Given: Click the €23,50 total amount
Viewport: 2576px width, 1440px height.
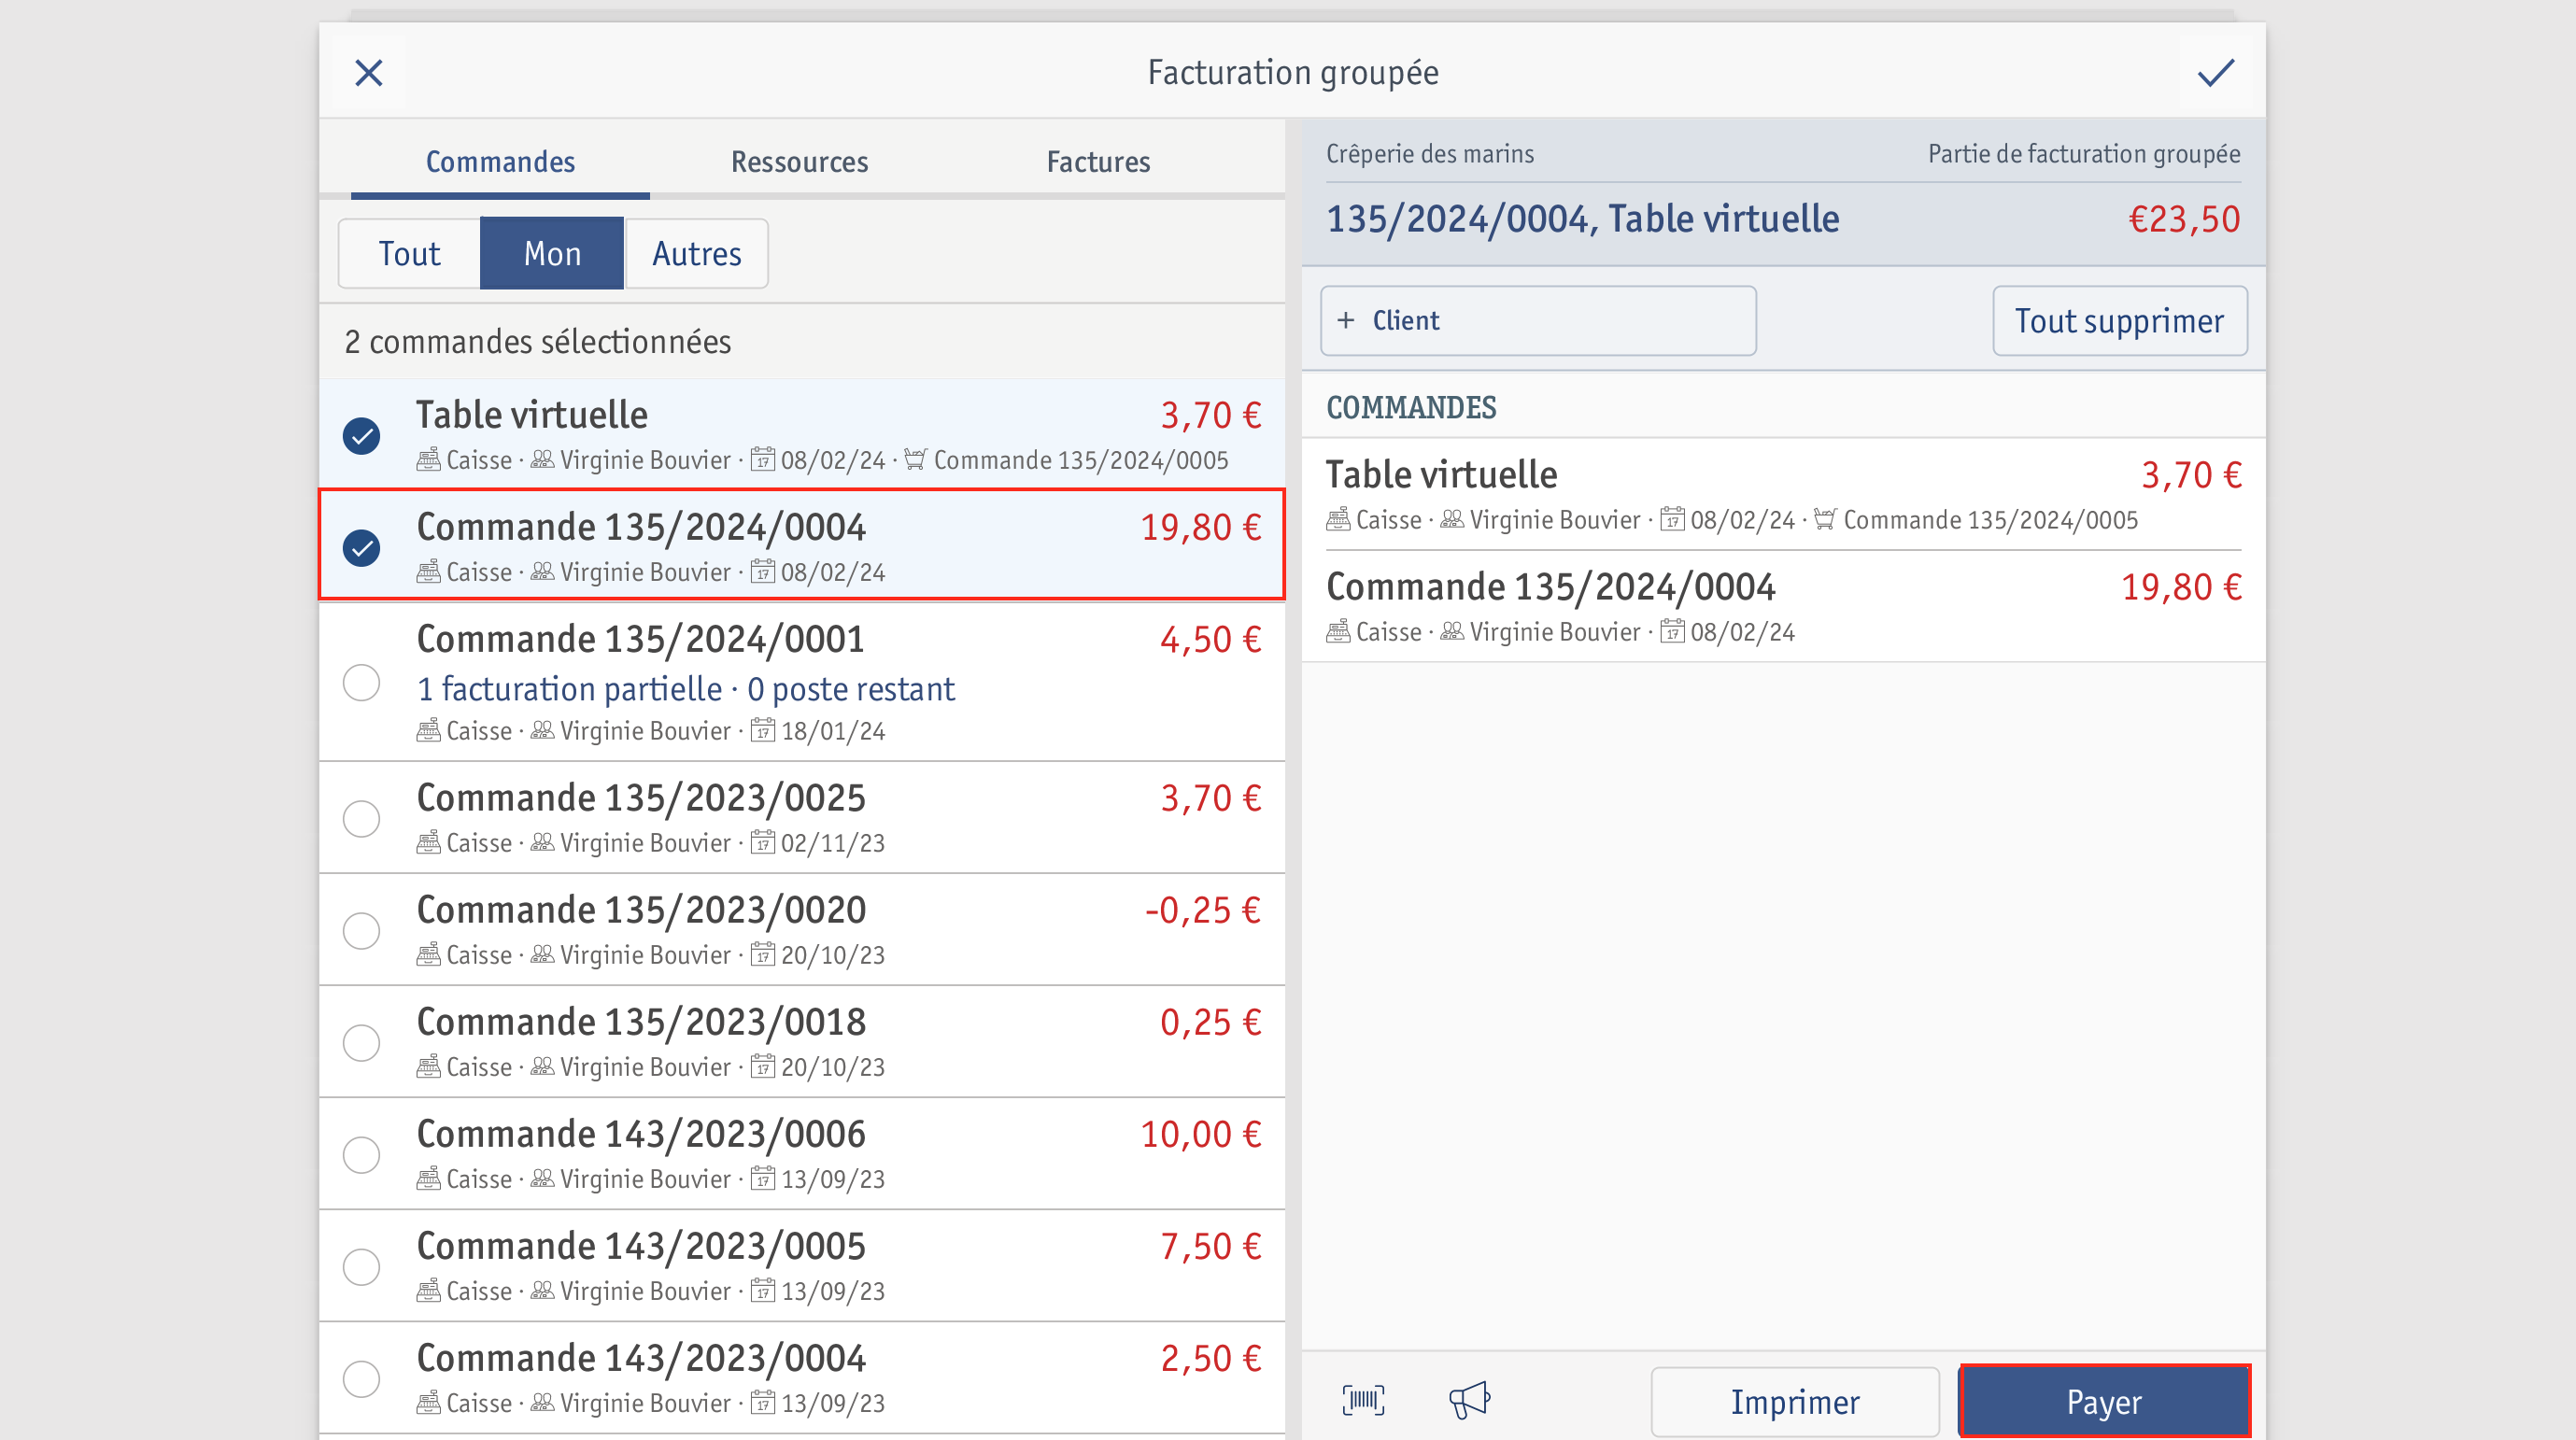Looking at the screenshot, I should [2184, 219].
